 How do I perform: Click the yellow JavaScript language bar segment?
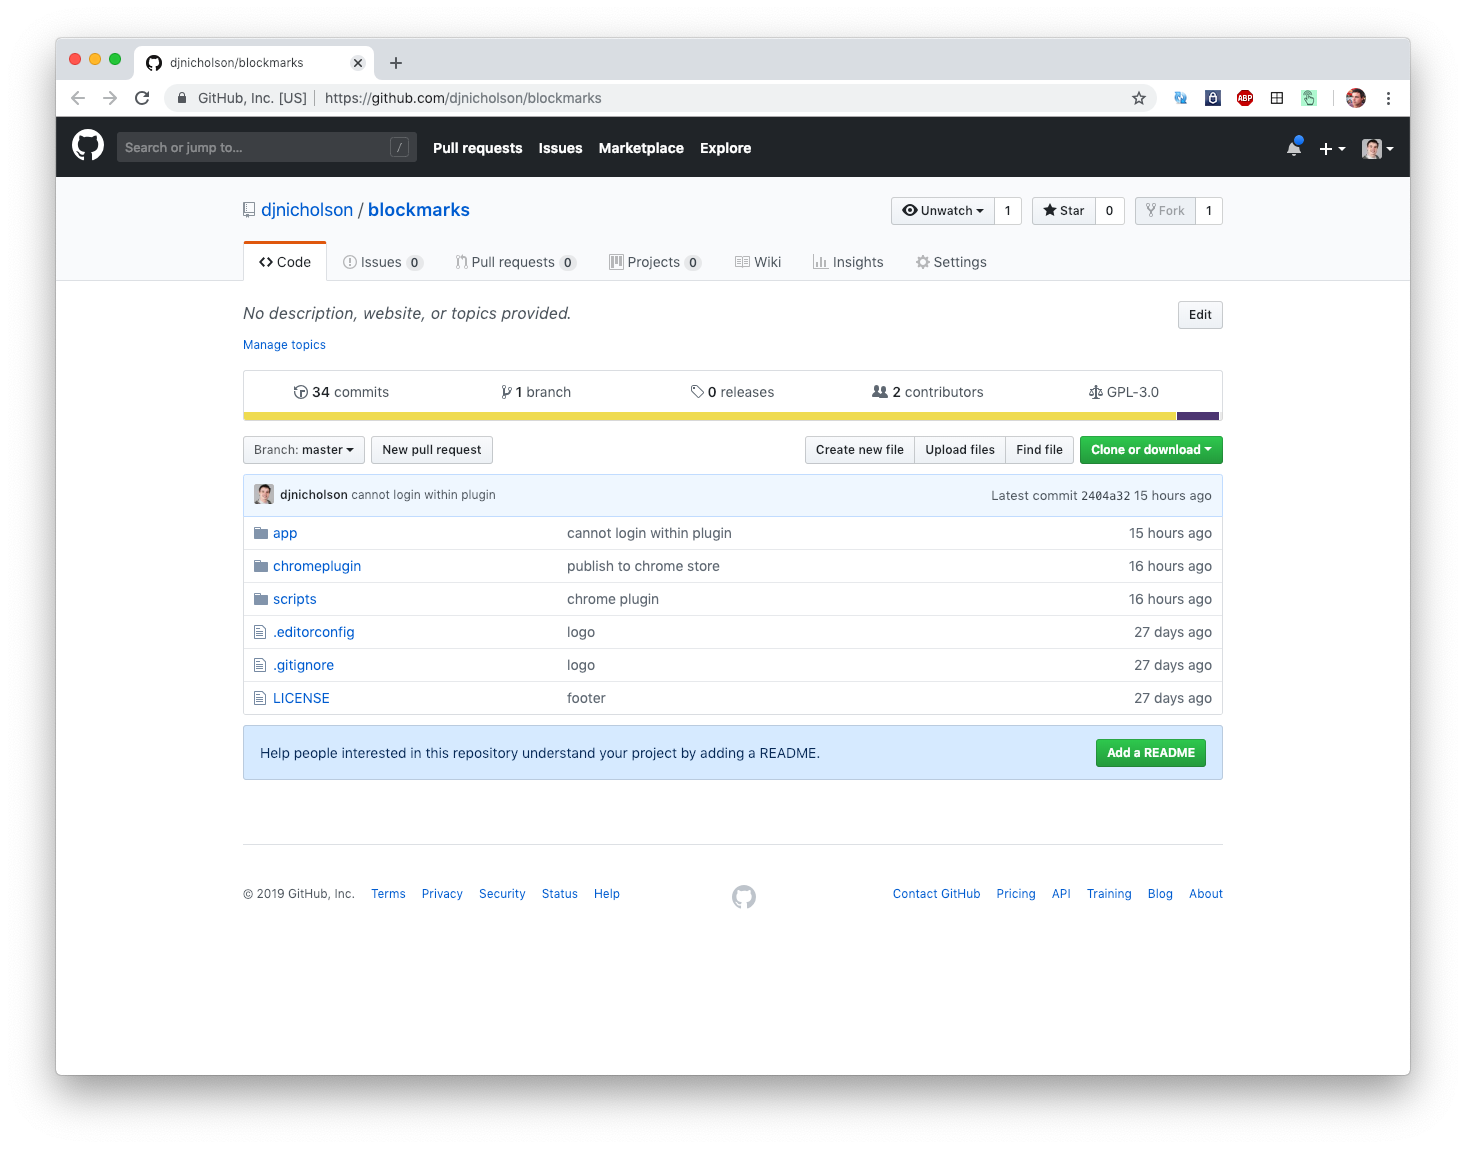click(x=710, y=416)
